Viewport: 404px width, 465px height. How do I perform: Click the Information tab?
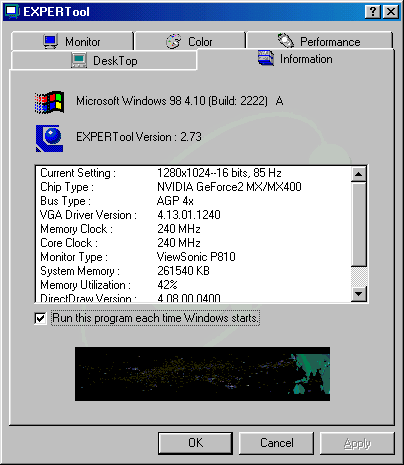click(295, 59)
